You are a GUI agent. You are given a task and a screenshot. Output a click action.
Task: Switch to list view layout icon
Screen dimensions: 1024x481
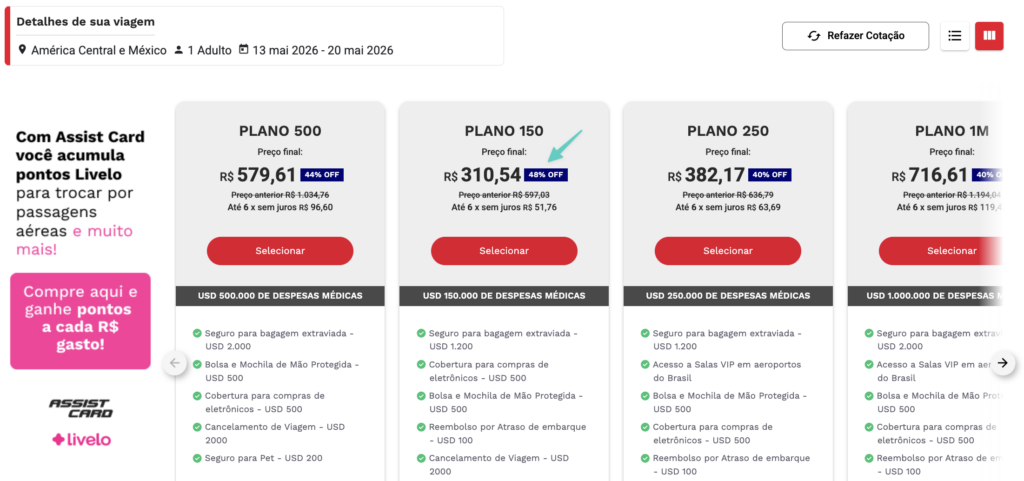[954, 36]
